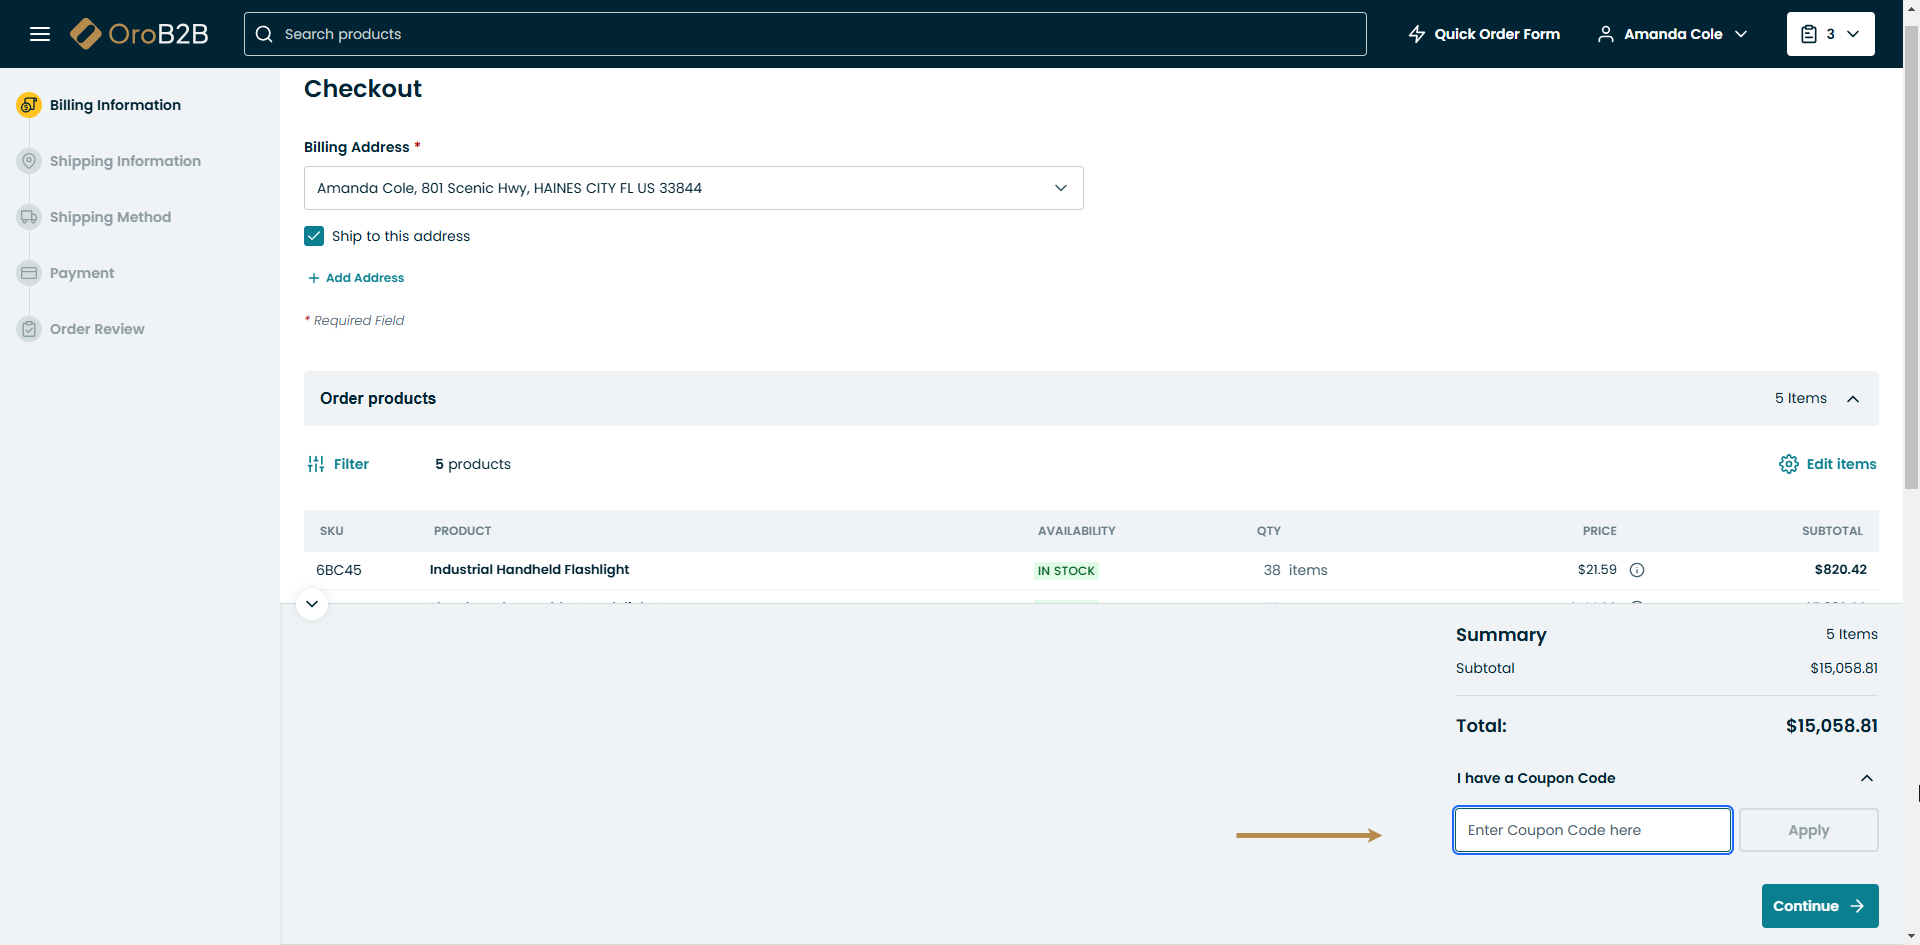Open the shopping list dropdown showing 3
The image size is (1920, 945).
[1830, 34]
